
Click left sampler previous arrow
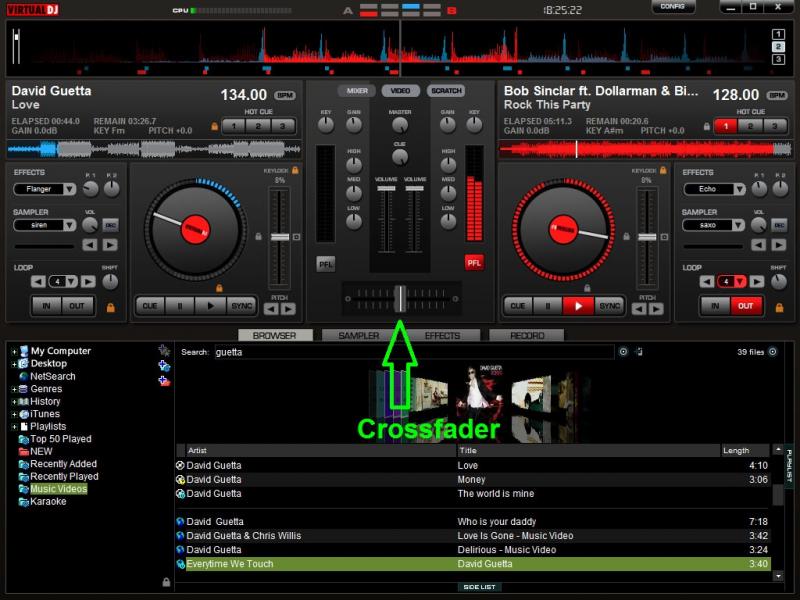tap(90, 245)
